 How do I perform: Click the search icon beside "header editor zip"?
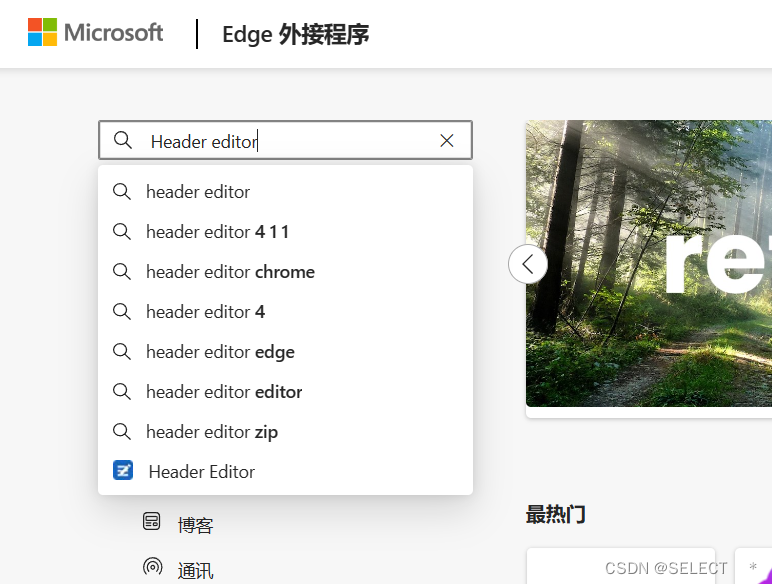[x=122, y=431]
